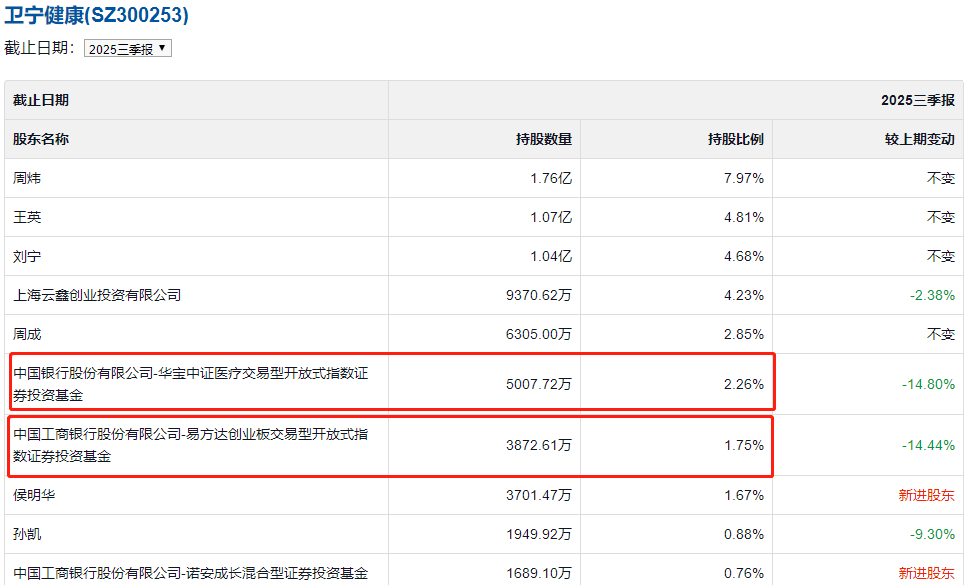Click 侯明华's 新进股东 label
The height and width of the screenshot is (585, 968).
point(927,495)
